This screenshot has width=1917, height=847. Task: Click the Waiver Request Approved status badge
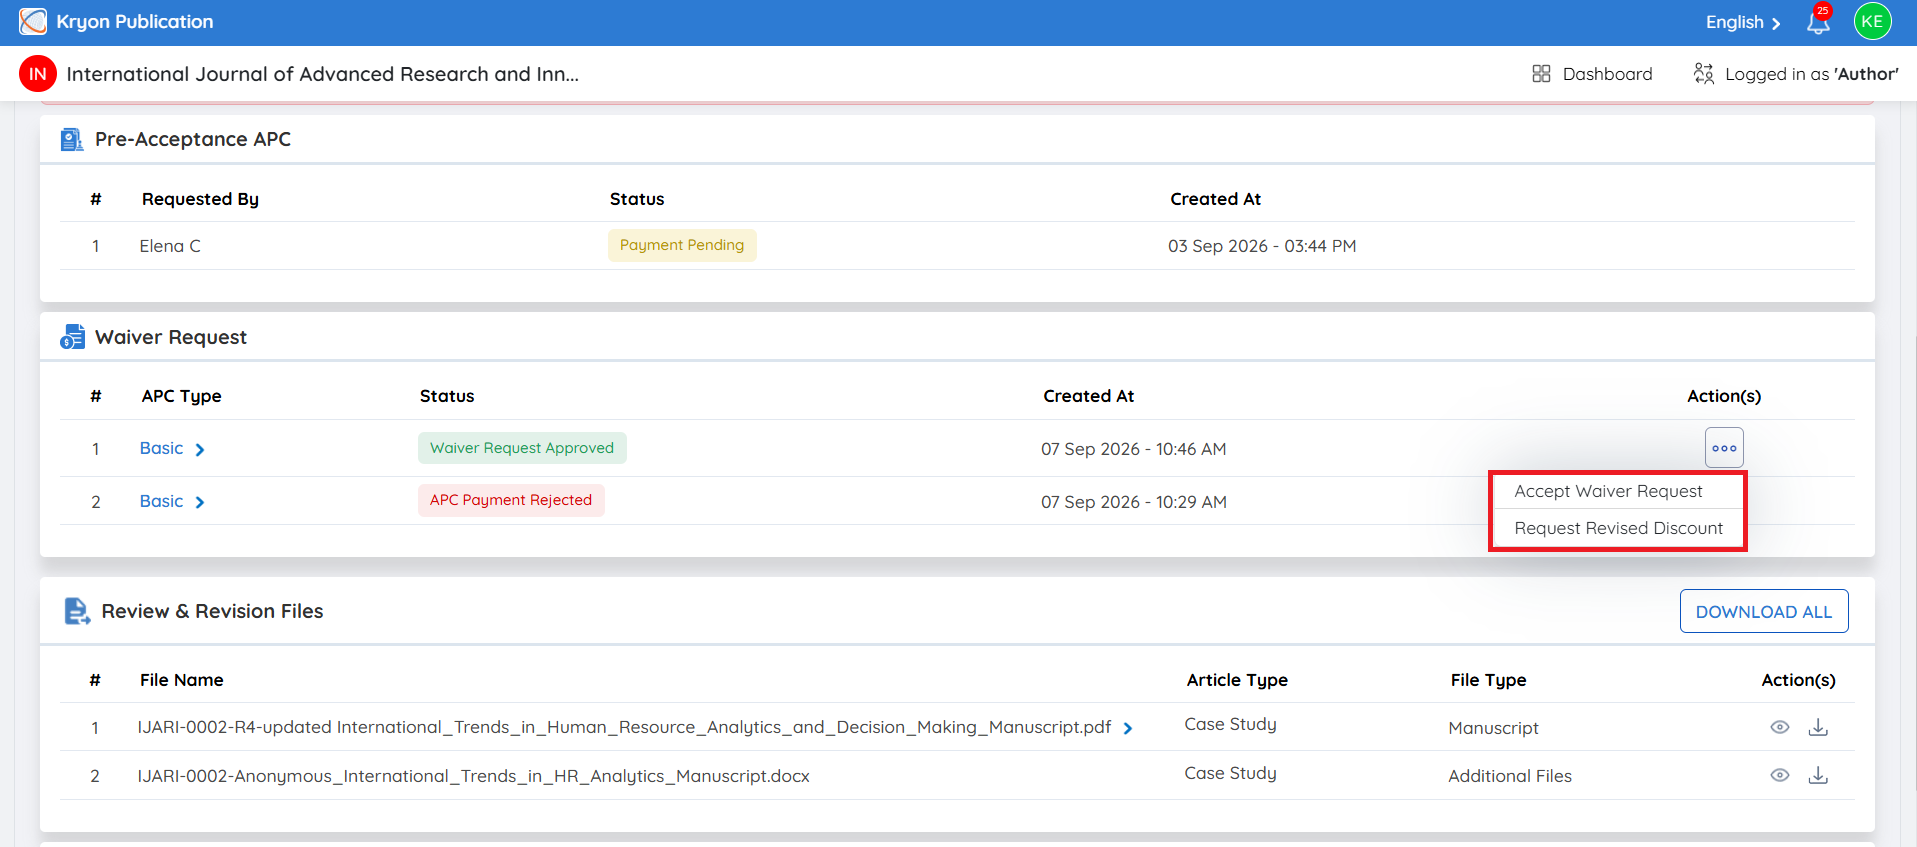522,448
